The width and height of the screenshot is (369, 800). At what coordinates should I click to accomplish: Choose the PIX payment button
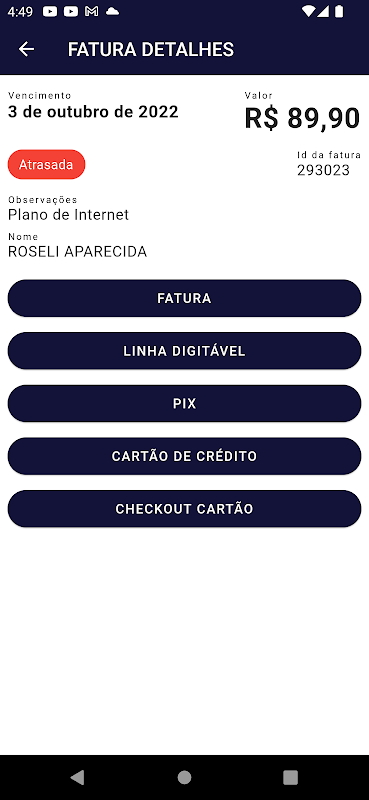click(184, 404)
